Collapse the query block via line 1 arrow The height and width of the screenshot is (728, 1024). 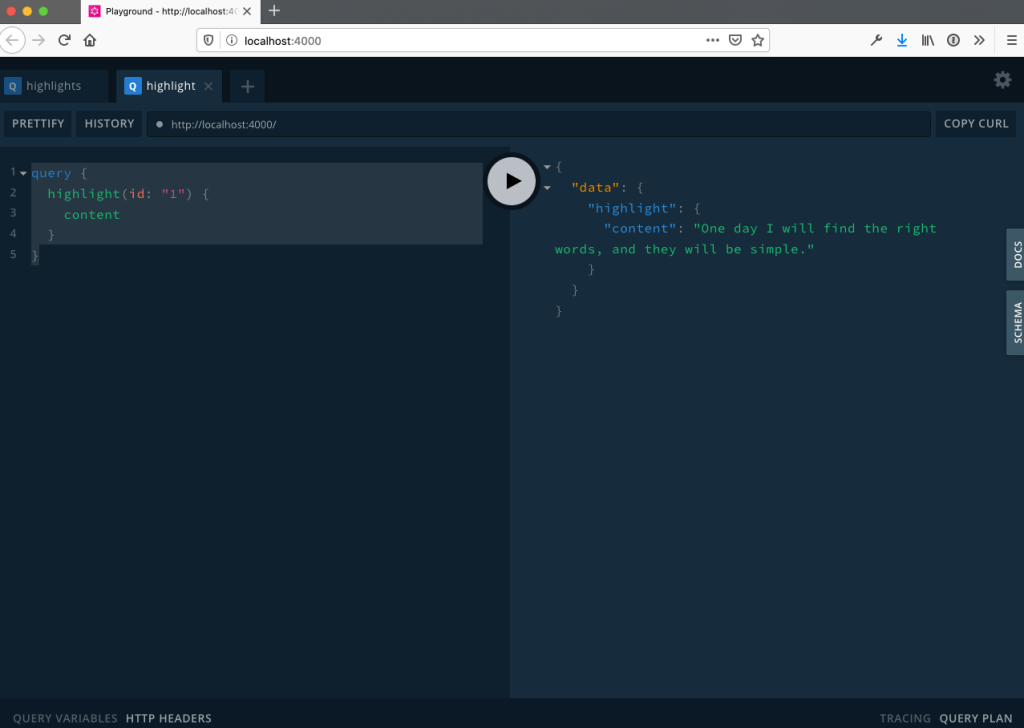tap(22, 172)
